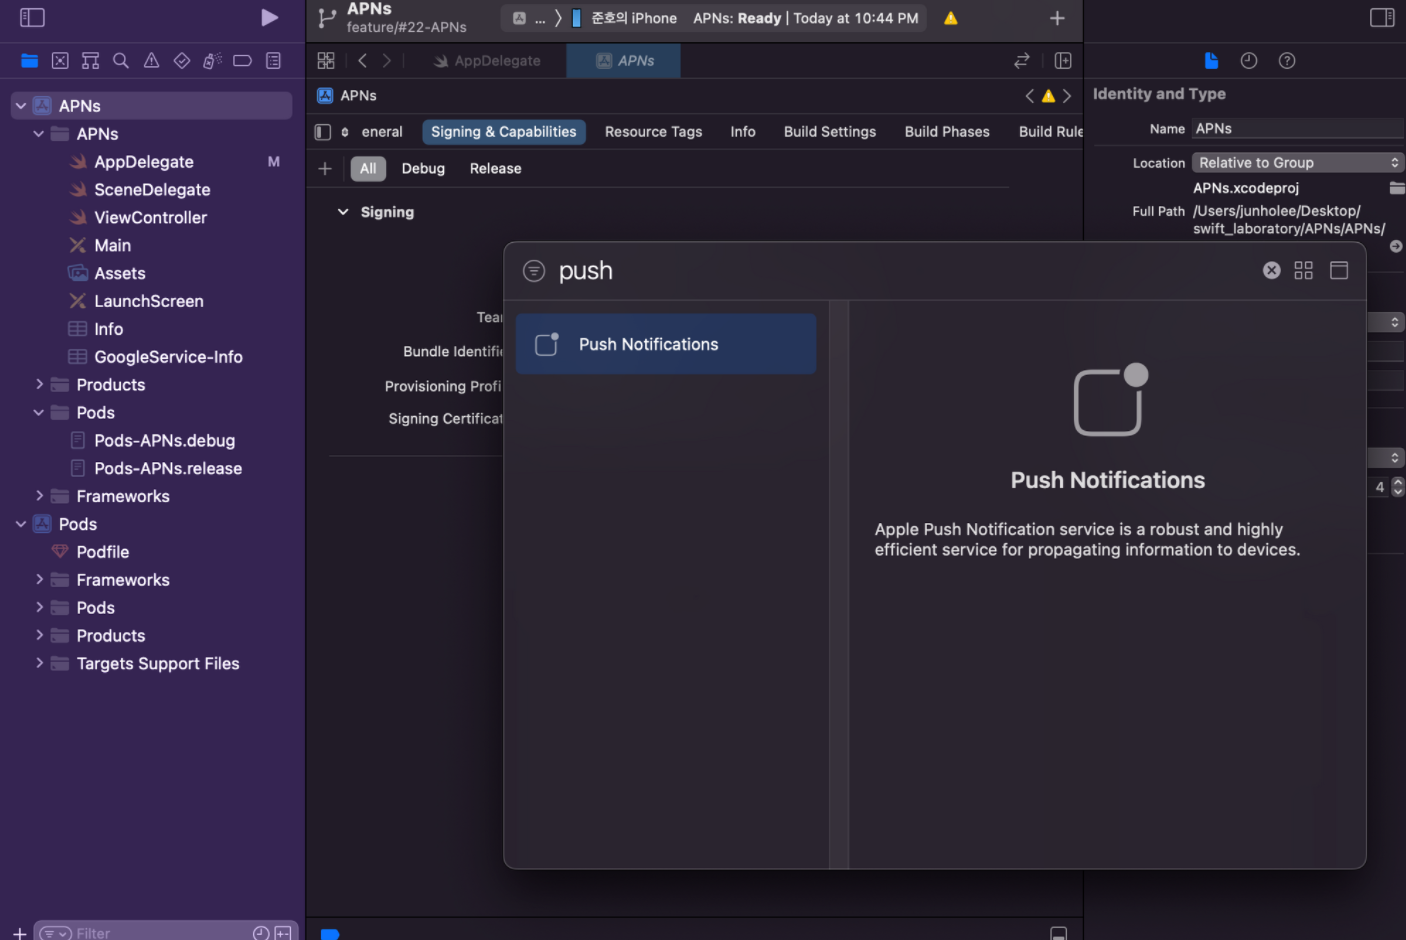Open the Issue navigator warning icon
This screenshot has height=940, width=1406.
point(151,61)
